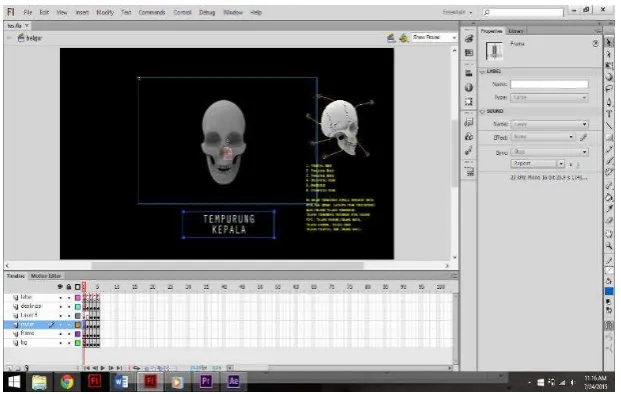Switch to the Motion Editor tab

(46, 276)
